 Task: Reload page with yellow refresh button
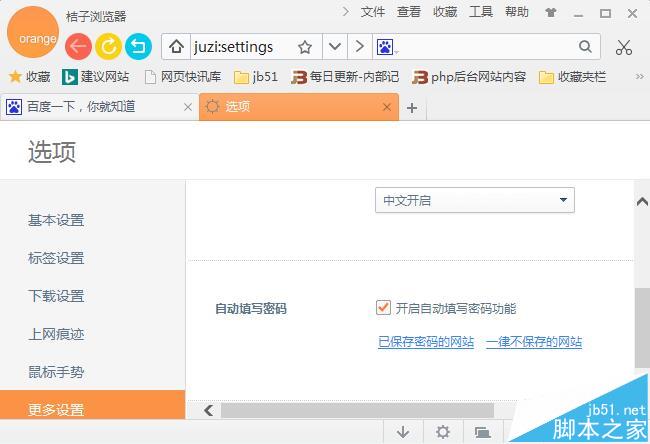pos(109,46)
